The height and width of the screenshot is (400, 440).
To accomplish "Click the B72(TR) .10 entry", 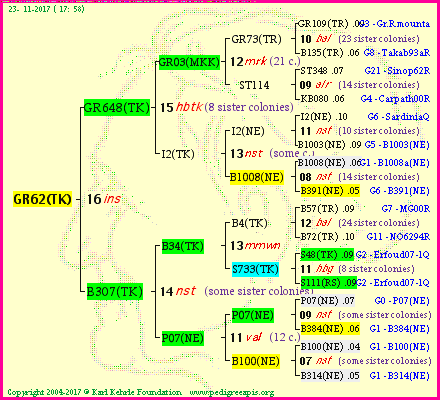I will tap(327, 237).
